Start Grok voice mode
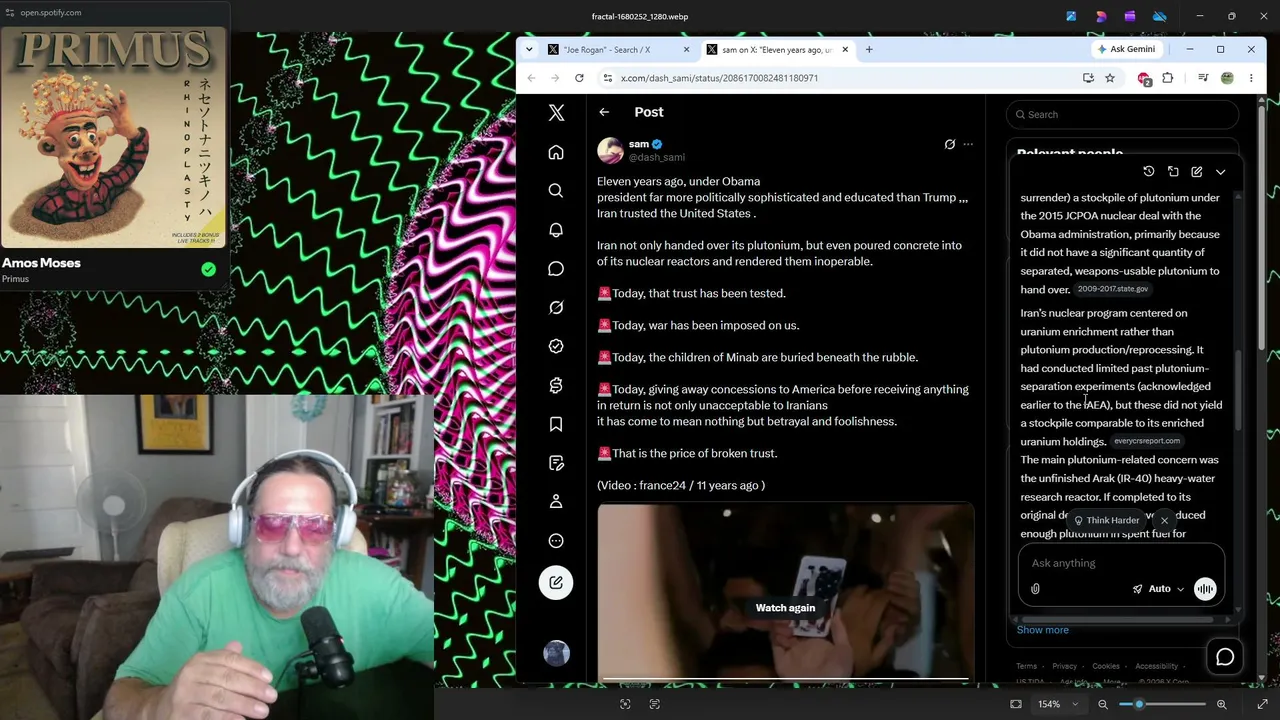 (1205, 589)
